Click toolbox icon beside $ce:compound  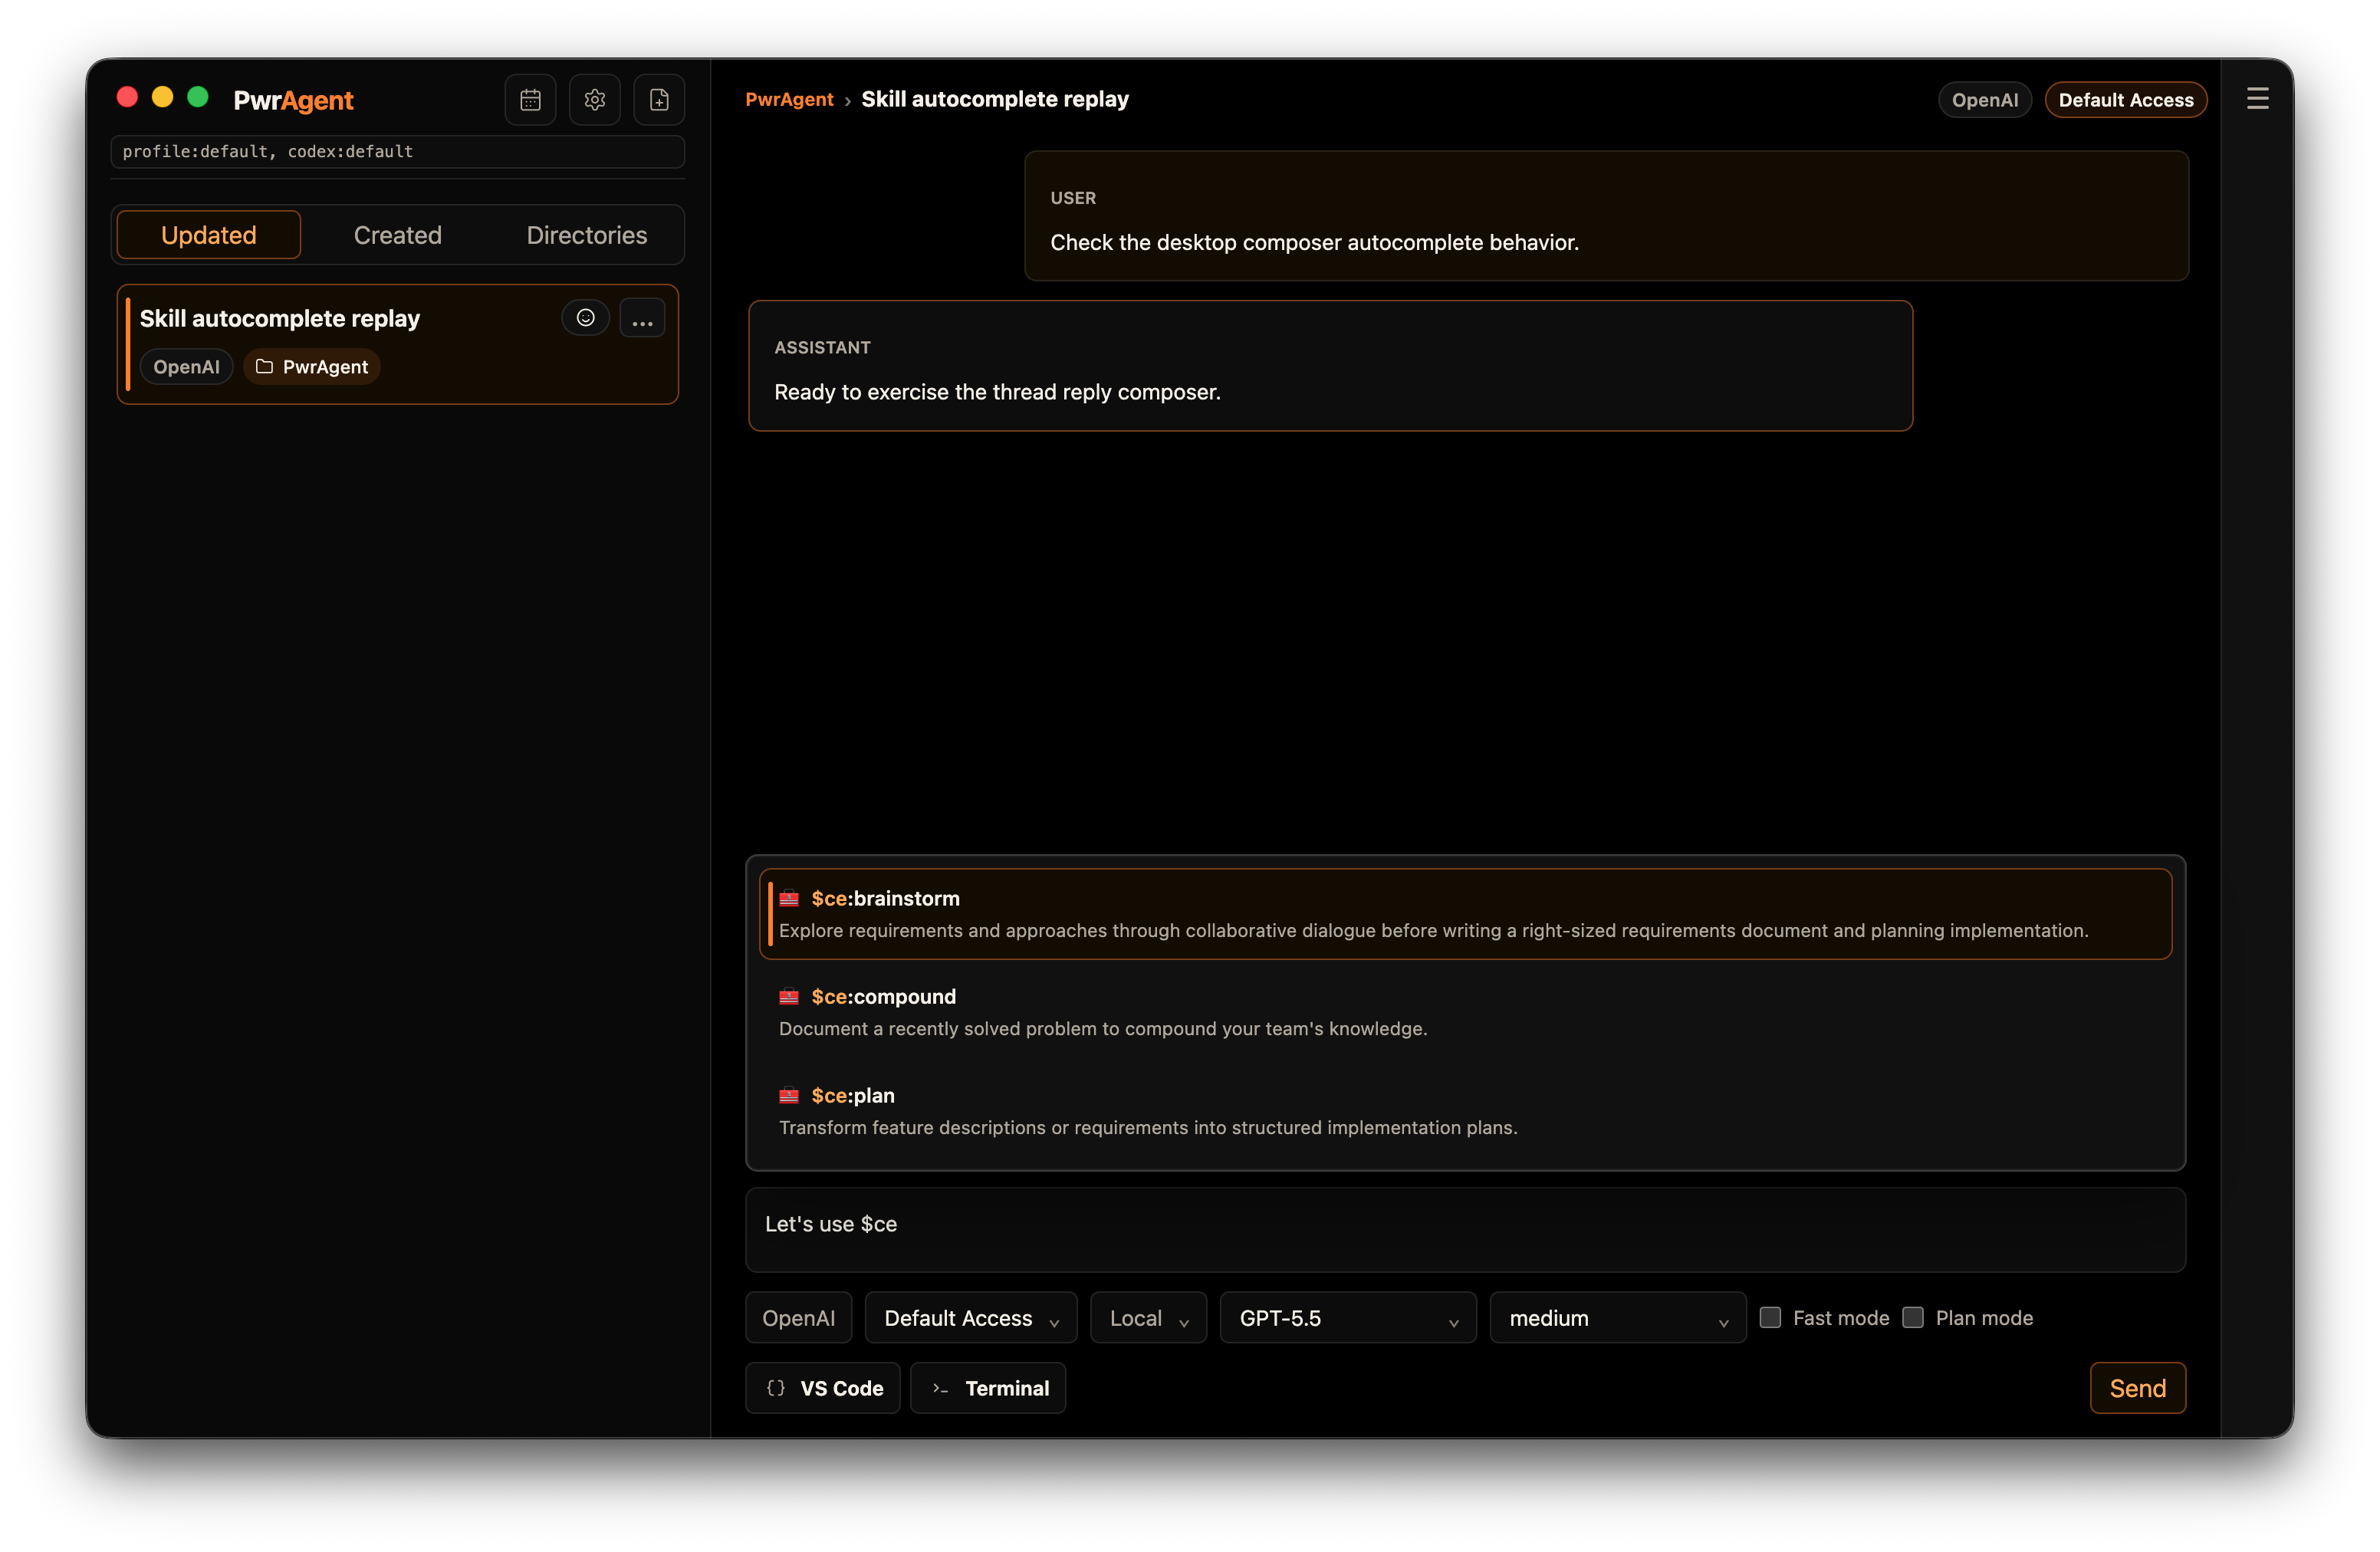(x=789, y=996)
